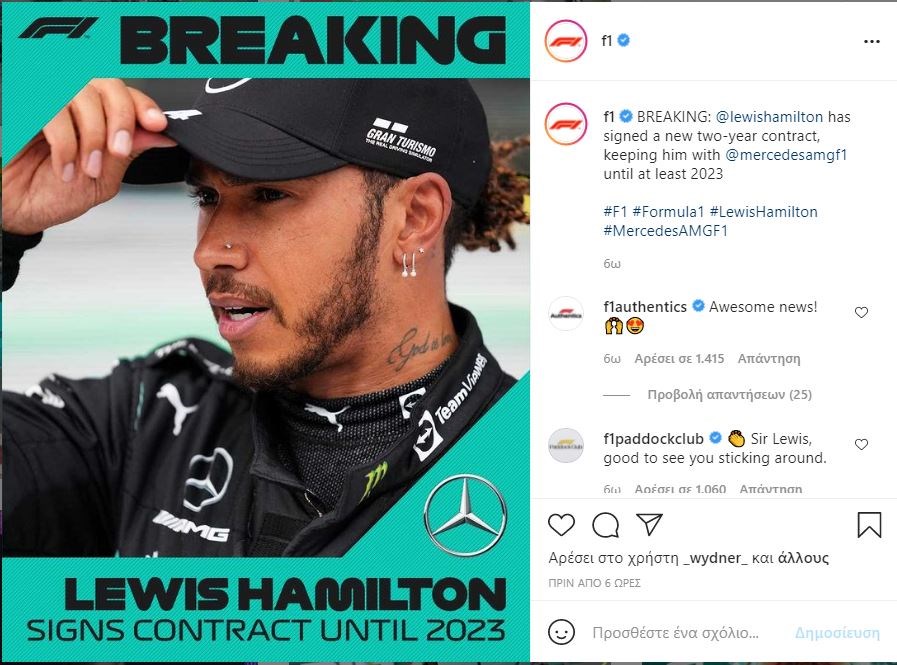Open the Lewis Hamilton breaking news image
The width and height of the screenshot is (897, 665).
pyautogui.click(x=265, y=332)
